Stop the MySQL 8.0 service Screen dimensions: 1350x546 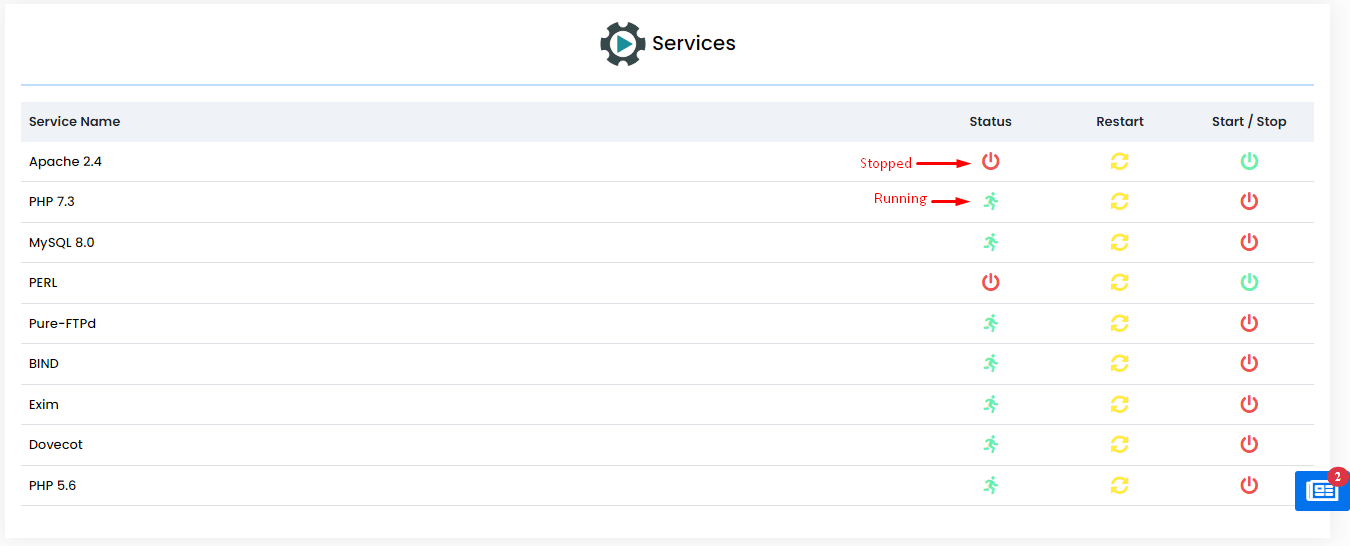(1249, 242)
